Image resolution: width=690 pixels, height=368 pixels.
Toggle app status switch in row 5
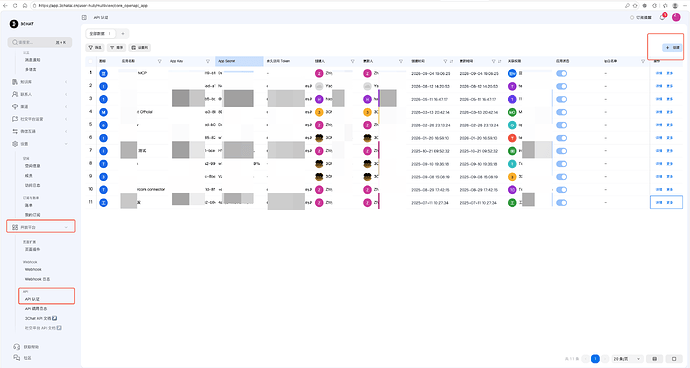point(562,125)
